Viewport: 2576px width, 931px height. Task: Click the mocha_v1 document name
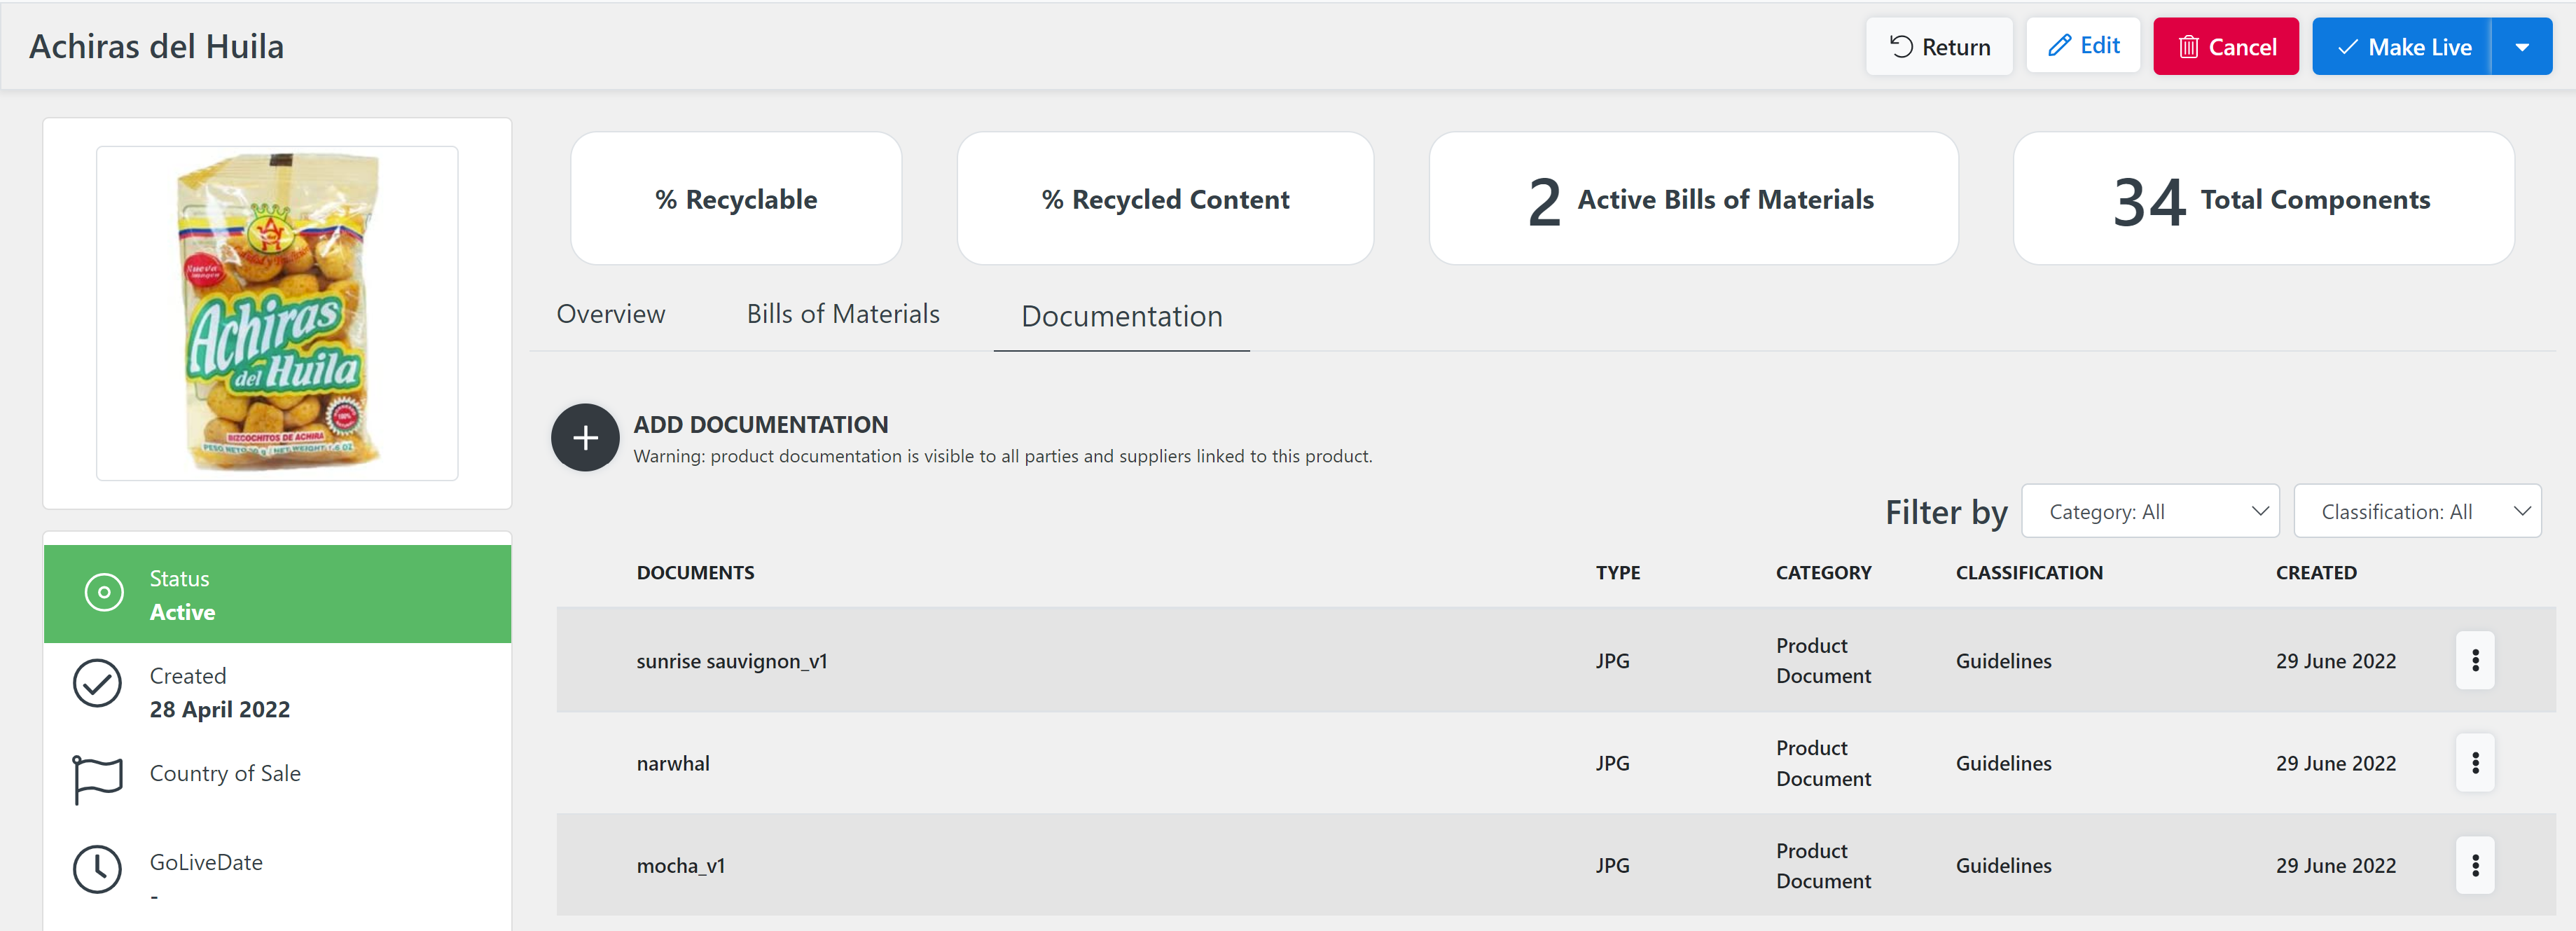681,865
